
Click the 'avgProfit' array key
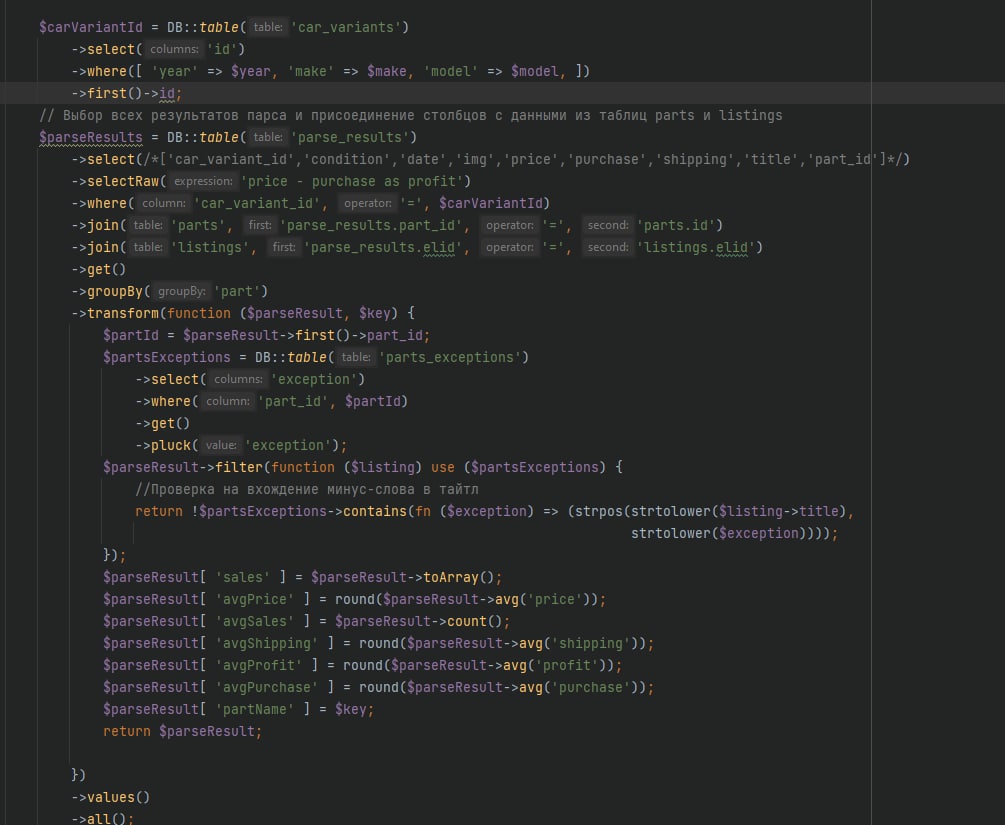point(259,665)
